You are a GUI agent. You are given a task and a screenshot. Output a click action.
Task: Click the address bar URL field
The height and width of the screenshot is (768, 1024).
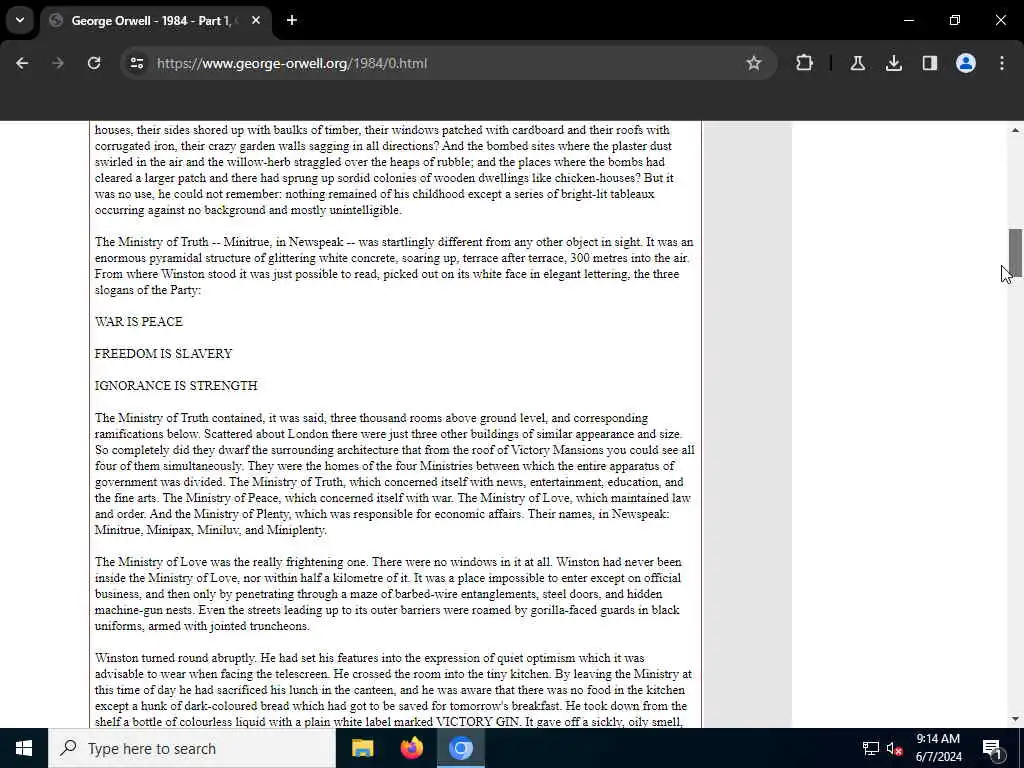448,63
